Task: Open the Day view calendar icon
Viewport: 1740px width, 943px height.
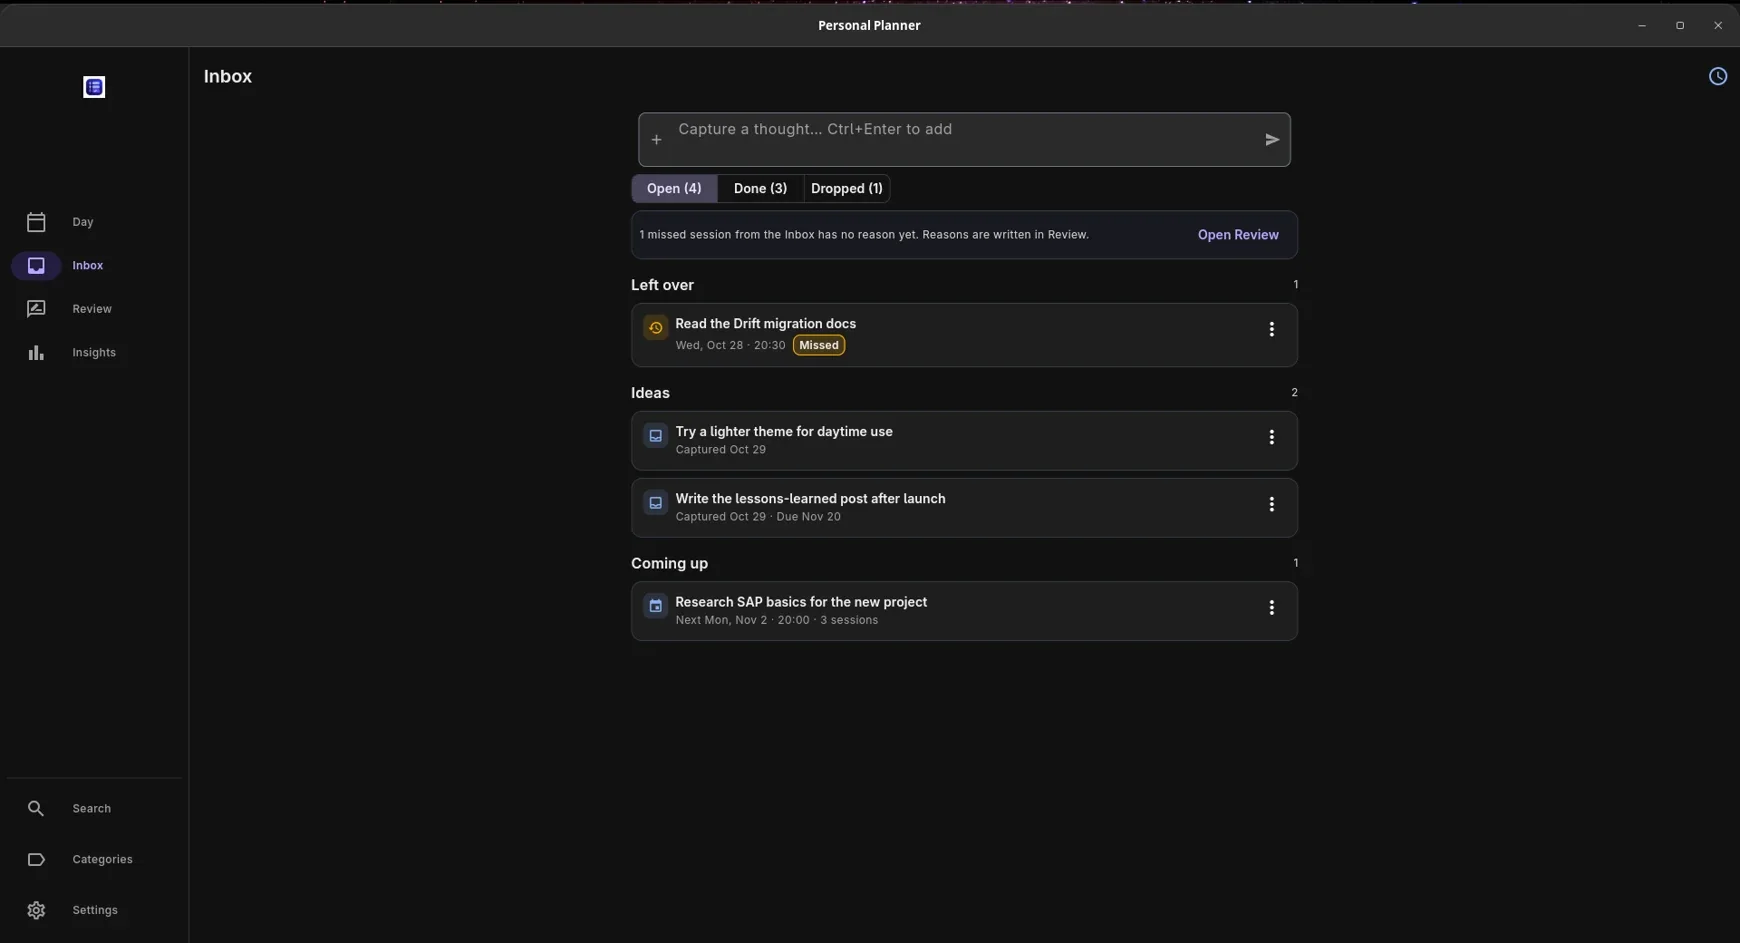Action: 36,222
